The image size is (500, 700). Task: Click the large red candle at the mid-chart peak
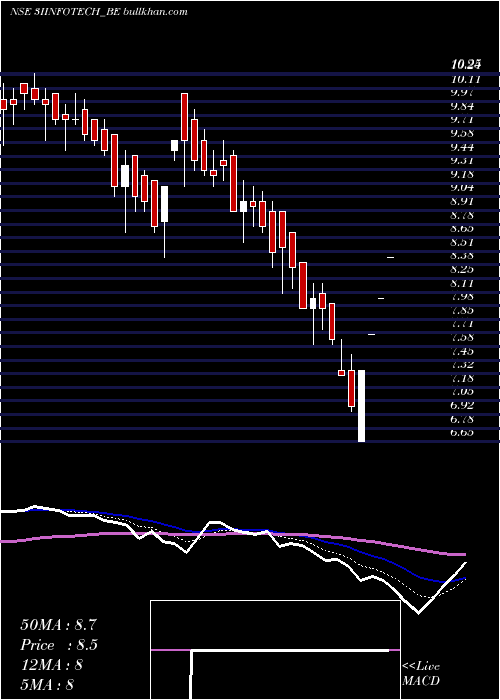click(x=184, y=117)
